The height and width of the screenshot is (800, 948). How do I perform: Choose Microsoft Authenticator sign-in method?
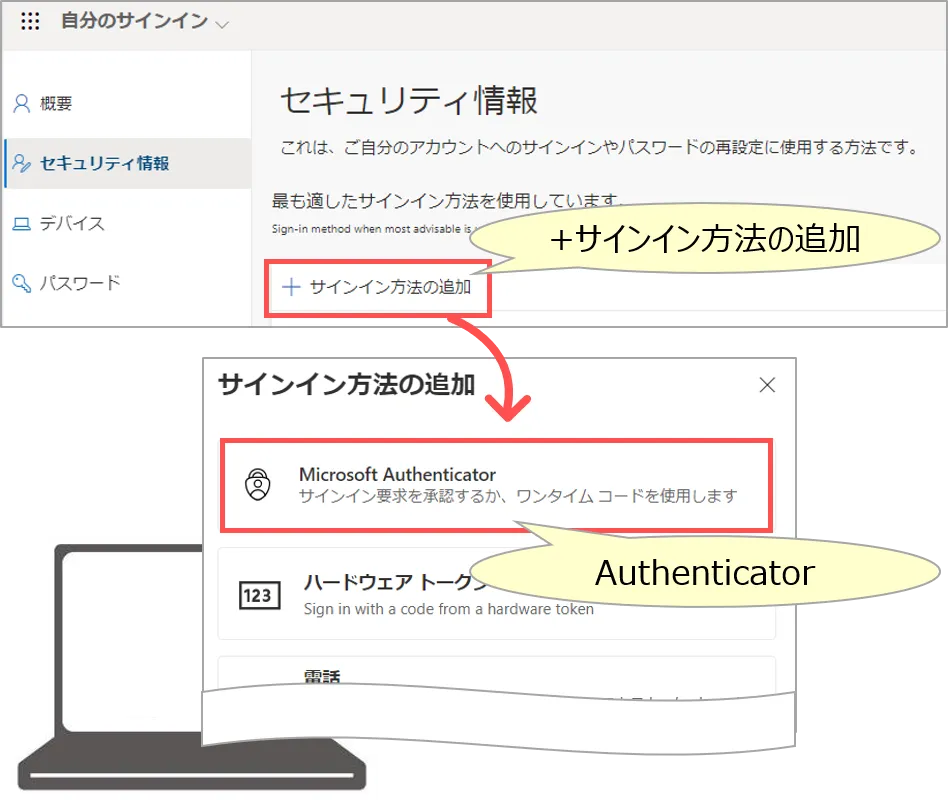tap(398, 475)
